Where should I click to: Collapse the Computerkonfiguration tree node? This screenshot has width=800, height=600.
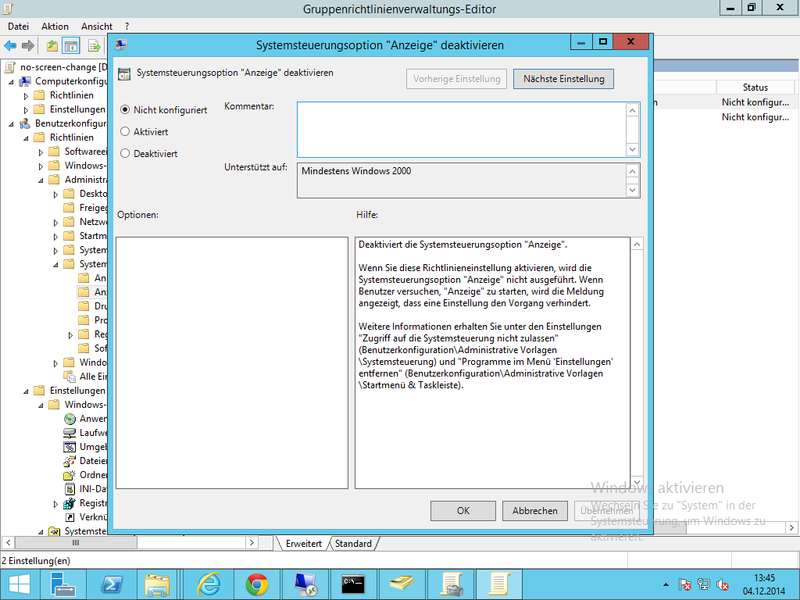coord(13,81)
